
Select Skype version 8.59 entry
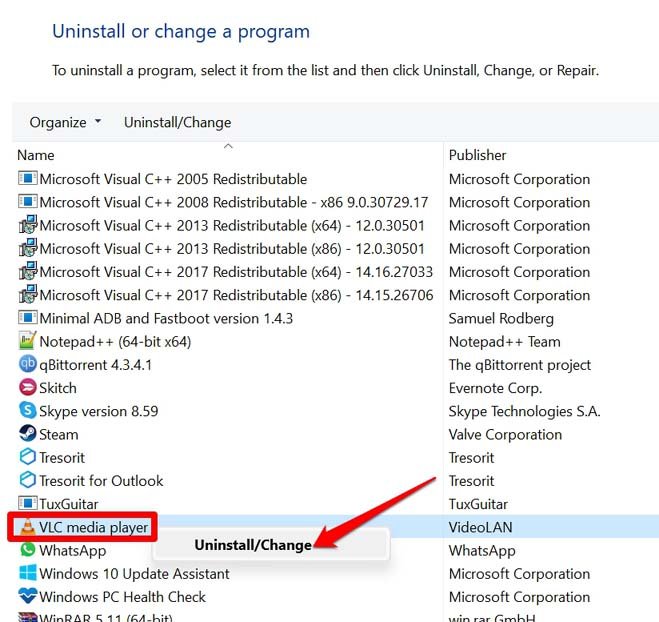99,411
